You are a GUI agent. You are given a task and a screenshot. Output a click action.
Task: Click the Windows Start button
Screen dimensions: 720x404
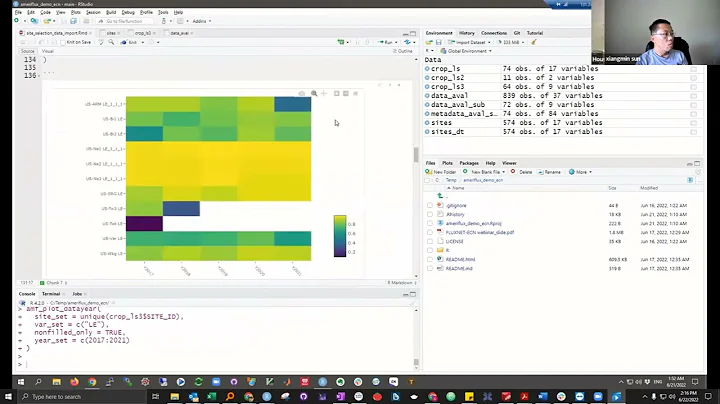(8, 397)
